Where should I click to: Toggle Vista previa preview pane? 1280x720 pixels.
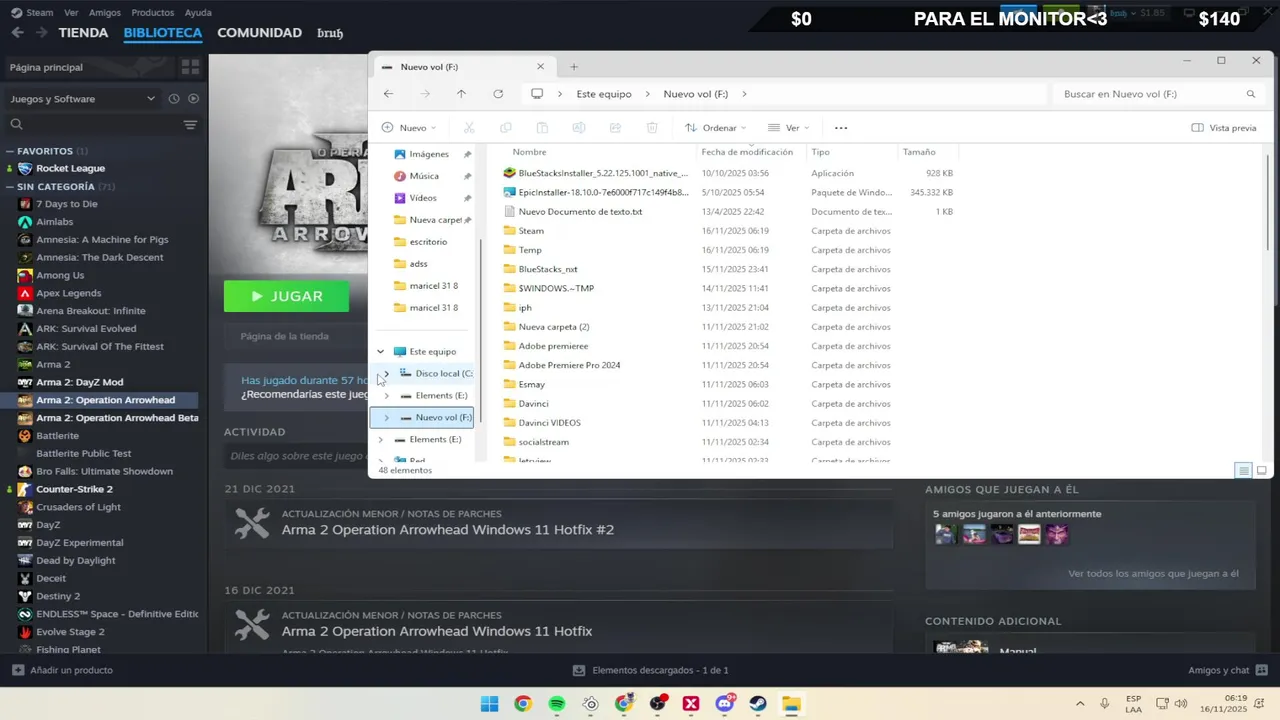[x=1224, y=128]
